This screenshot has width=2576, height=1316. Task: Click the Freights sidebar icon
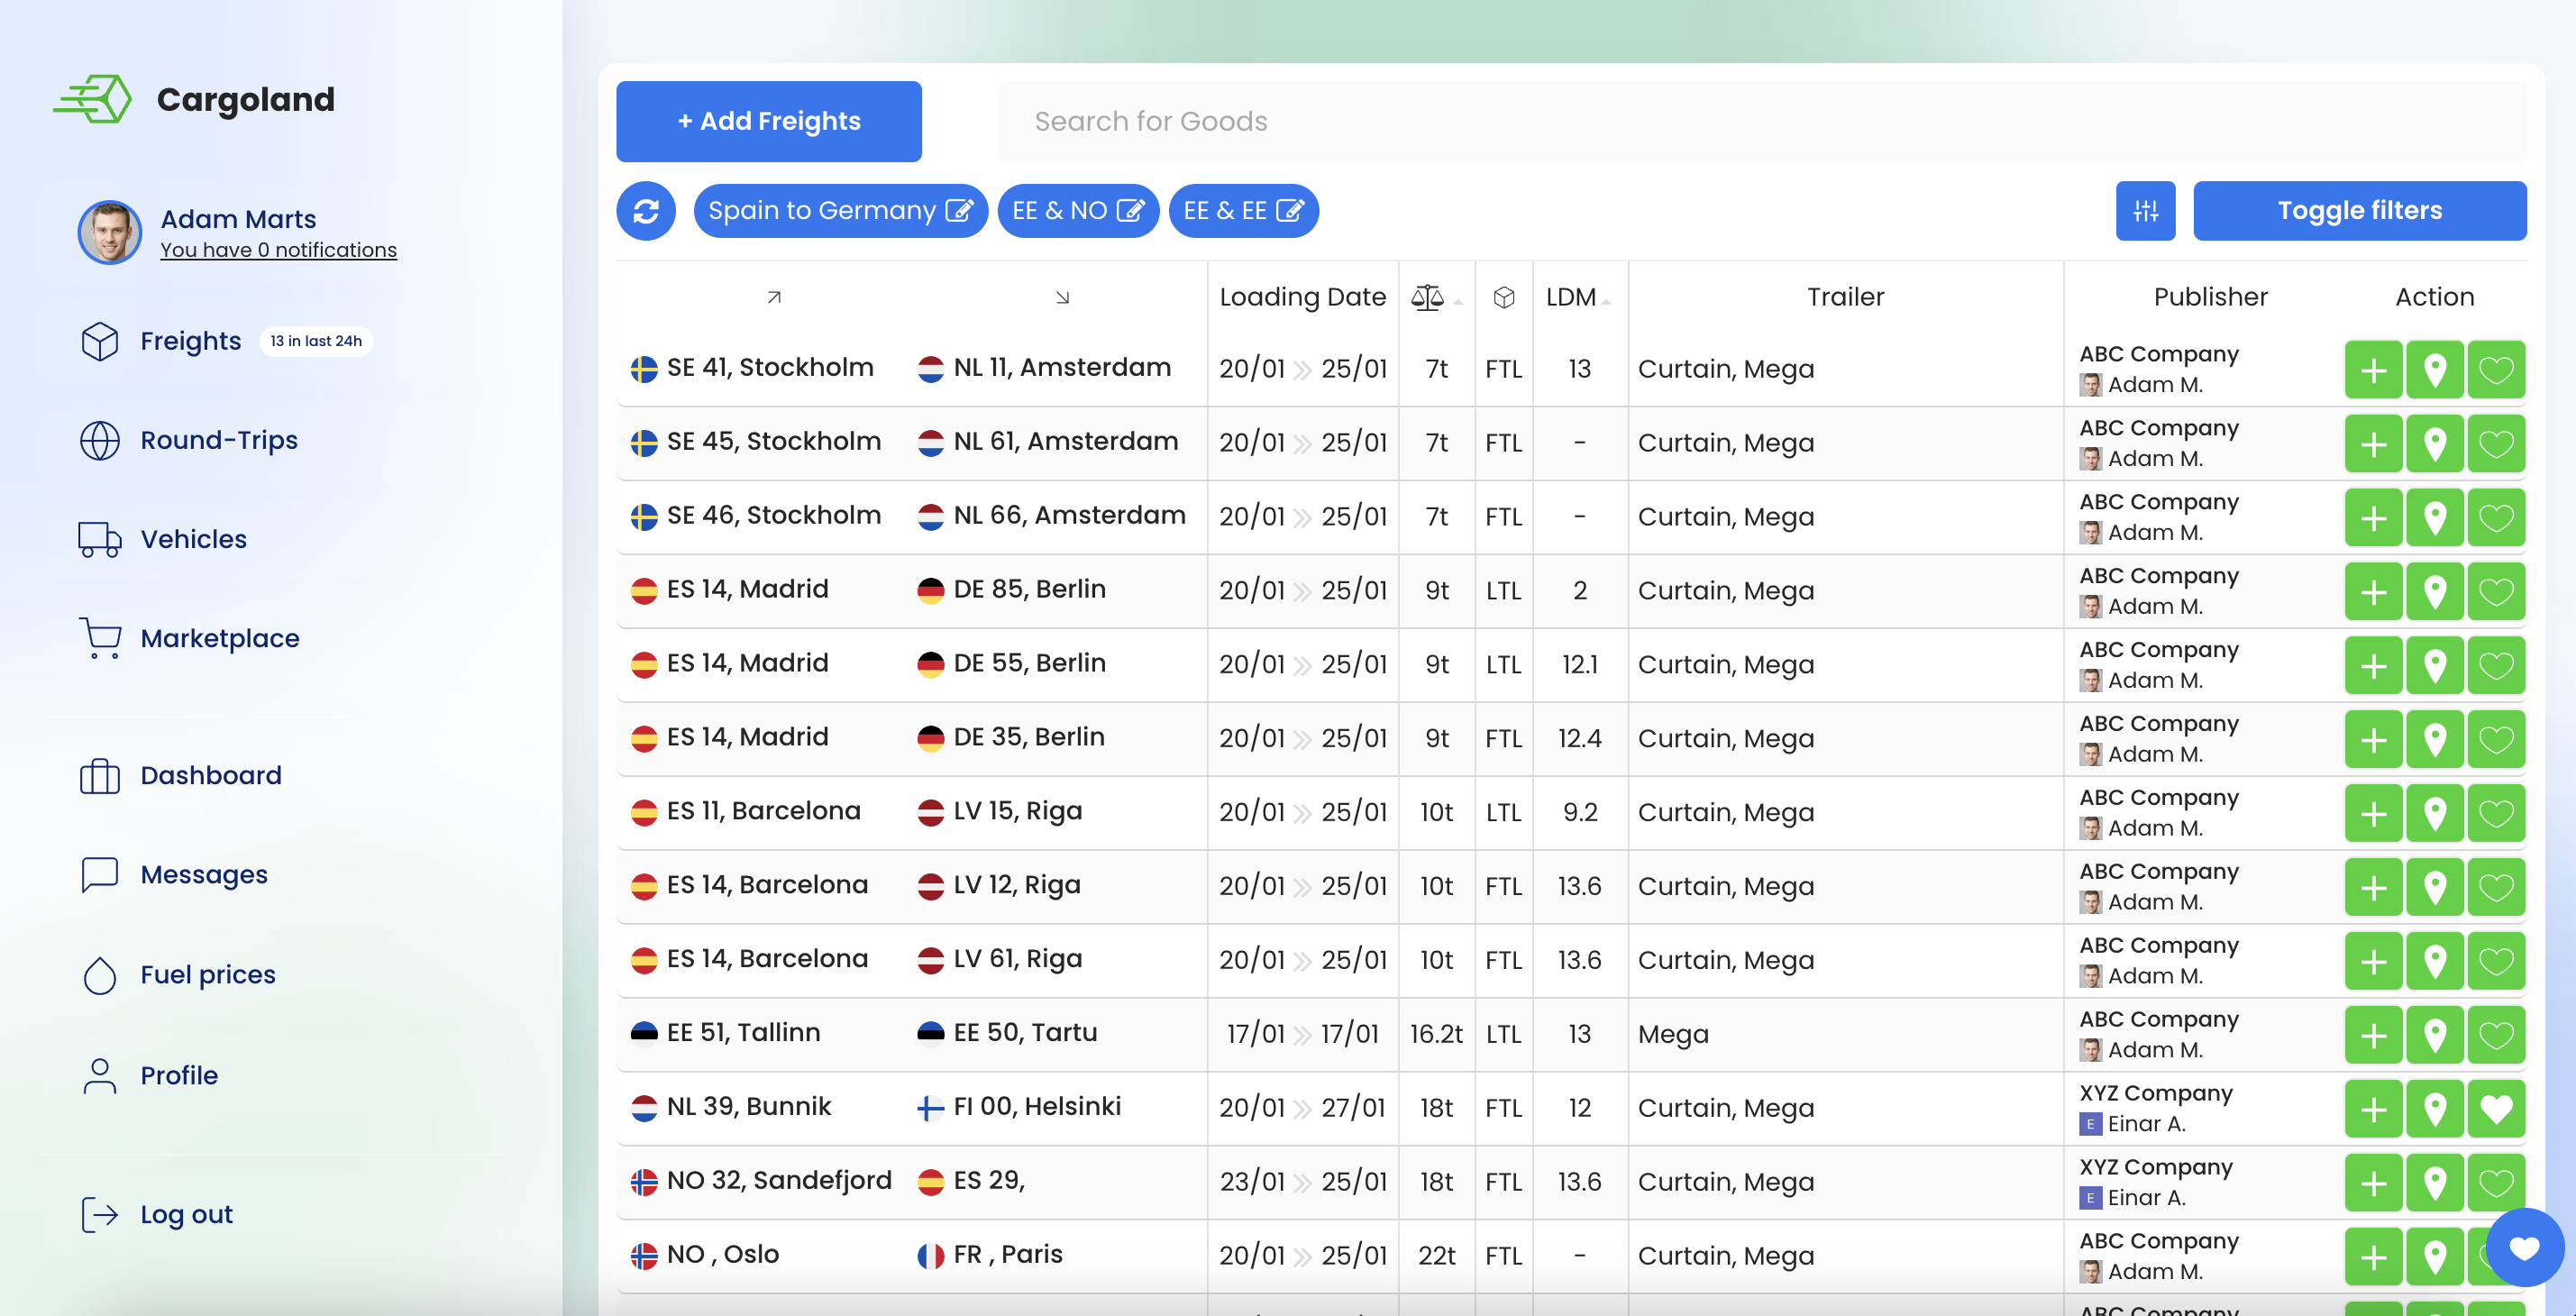pos(103,339)
